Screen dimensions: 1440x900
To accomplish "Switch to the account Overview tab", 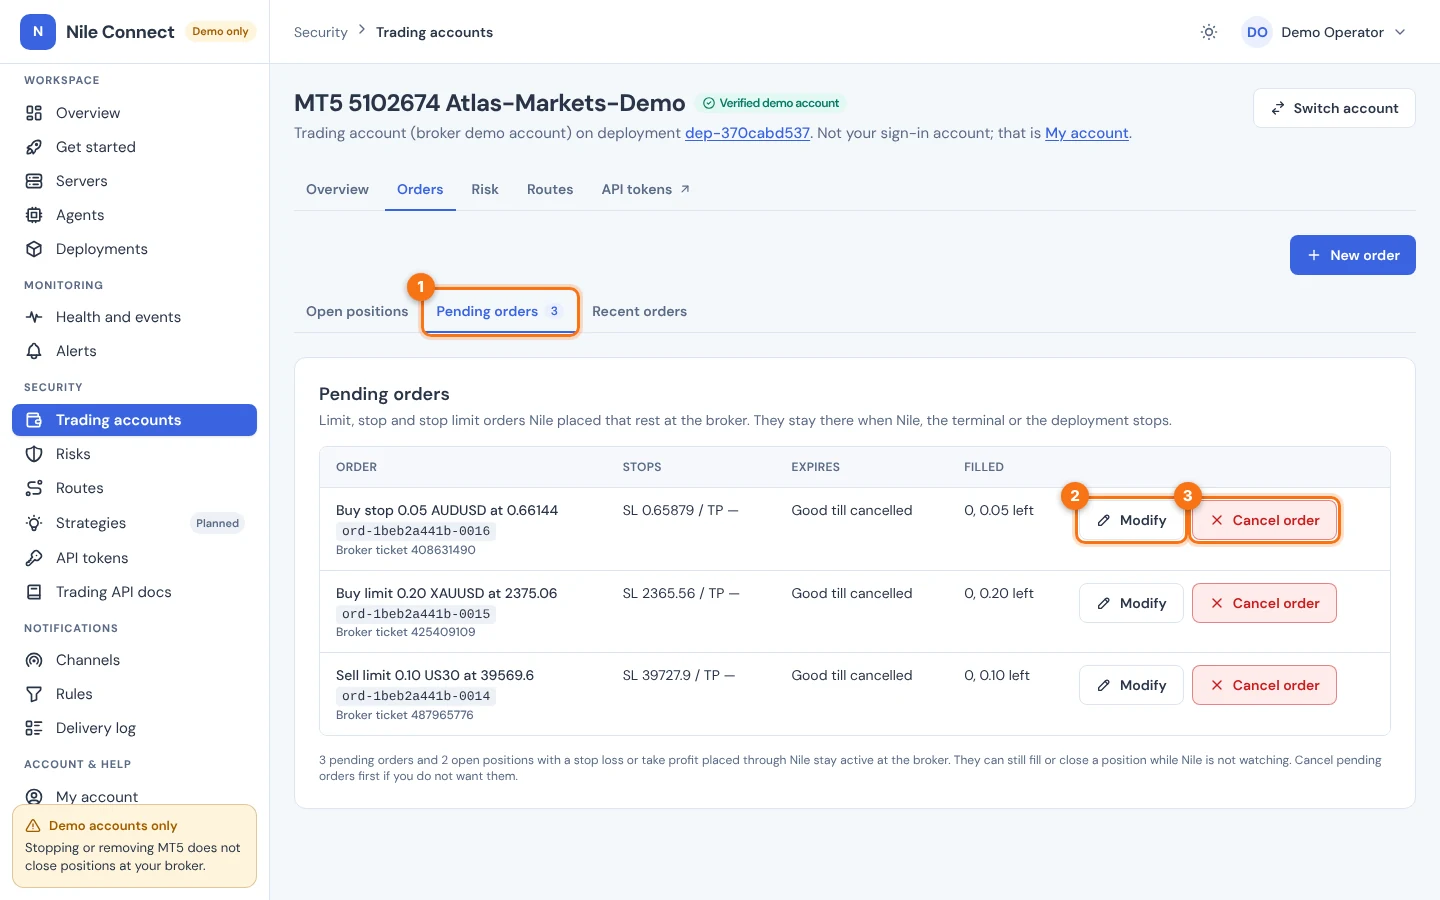I will [x=337, y=189].
